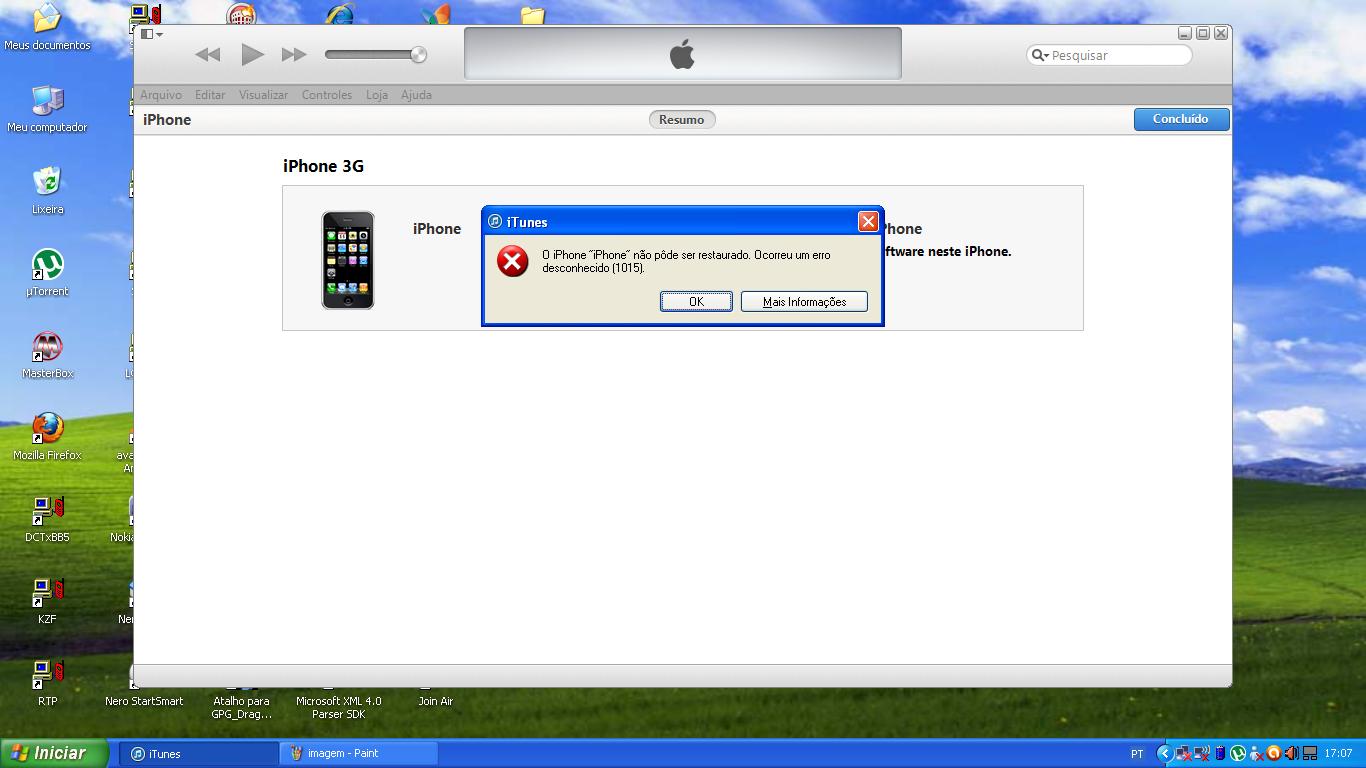
Task: Adjust the iTunes volume slider knob
Action: coord(419,55)
